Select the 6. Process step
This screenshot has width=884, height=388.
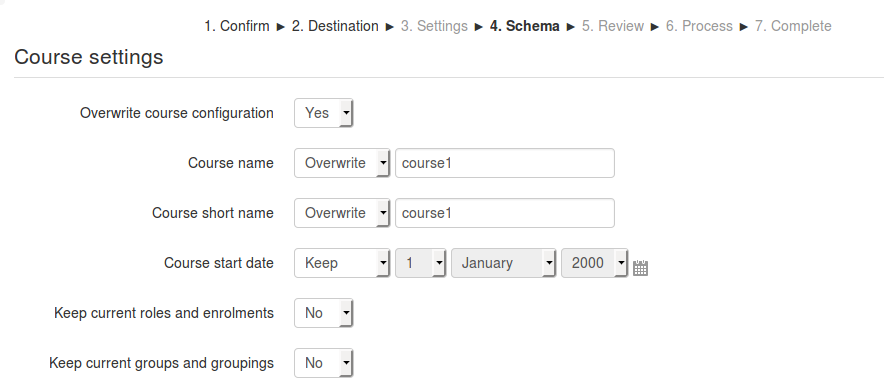(699, 27)
